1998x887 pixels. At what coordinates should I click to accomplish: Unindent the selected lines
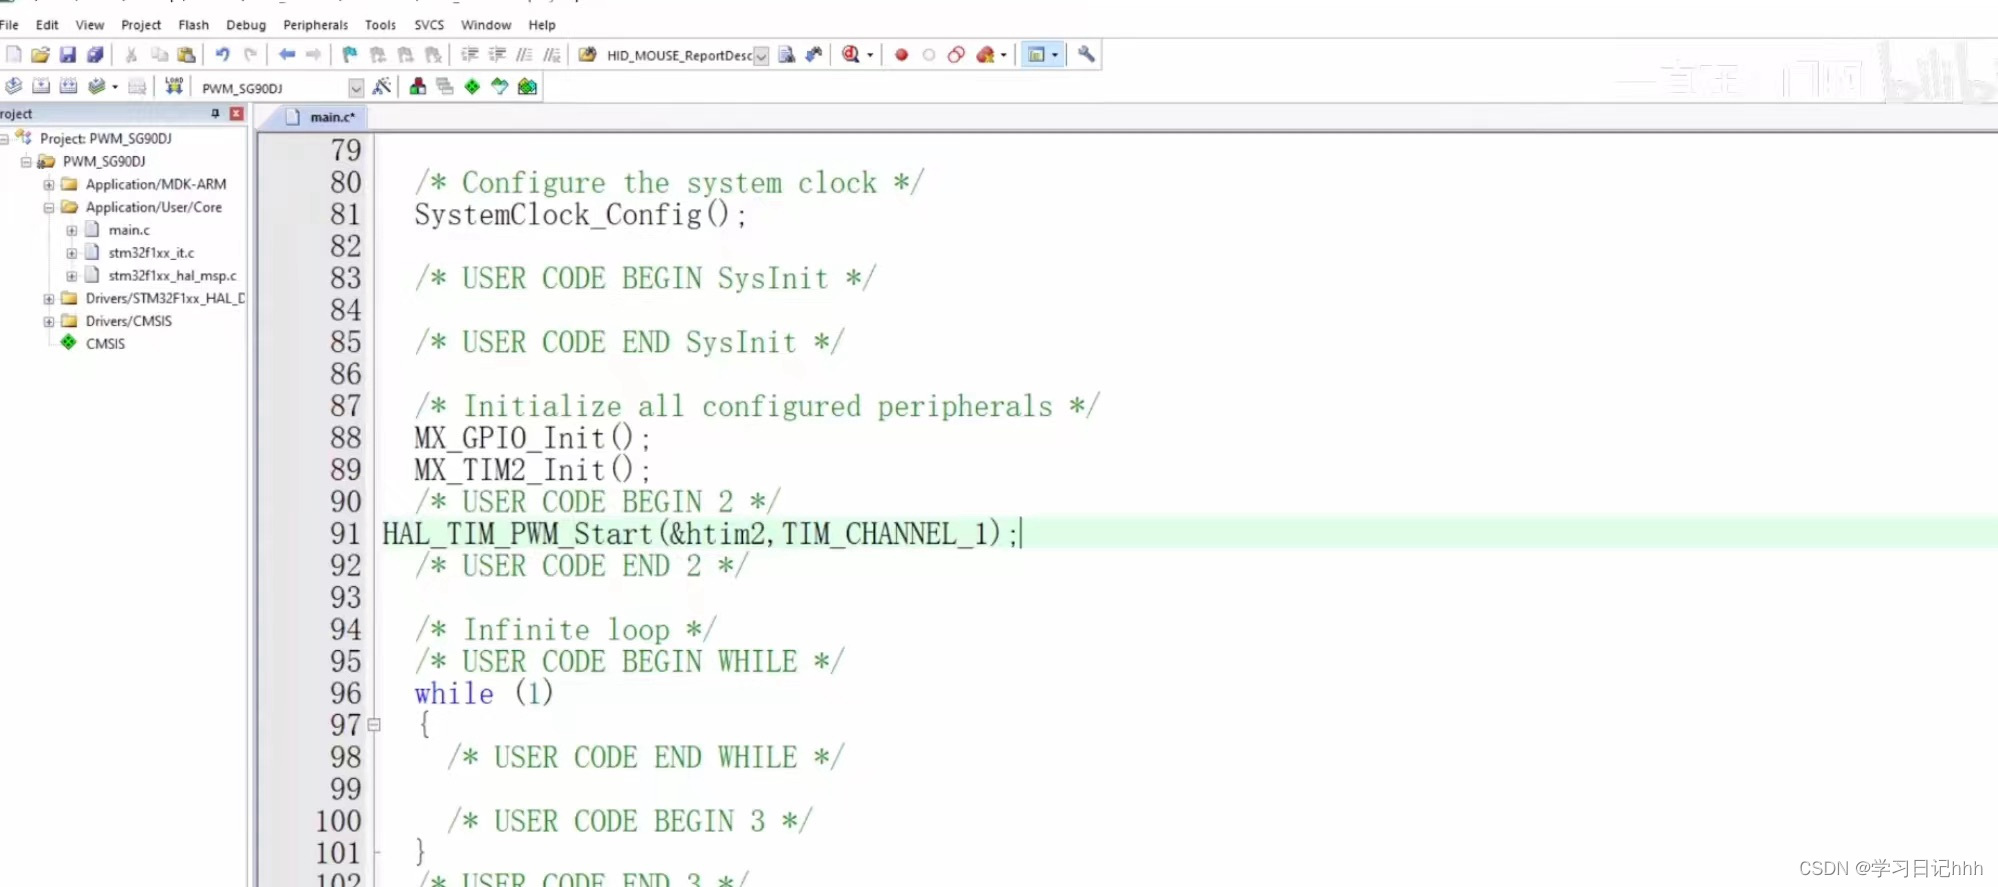497,55
